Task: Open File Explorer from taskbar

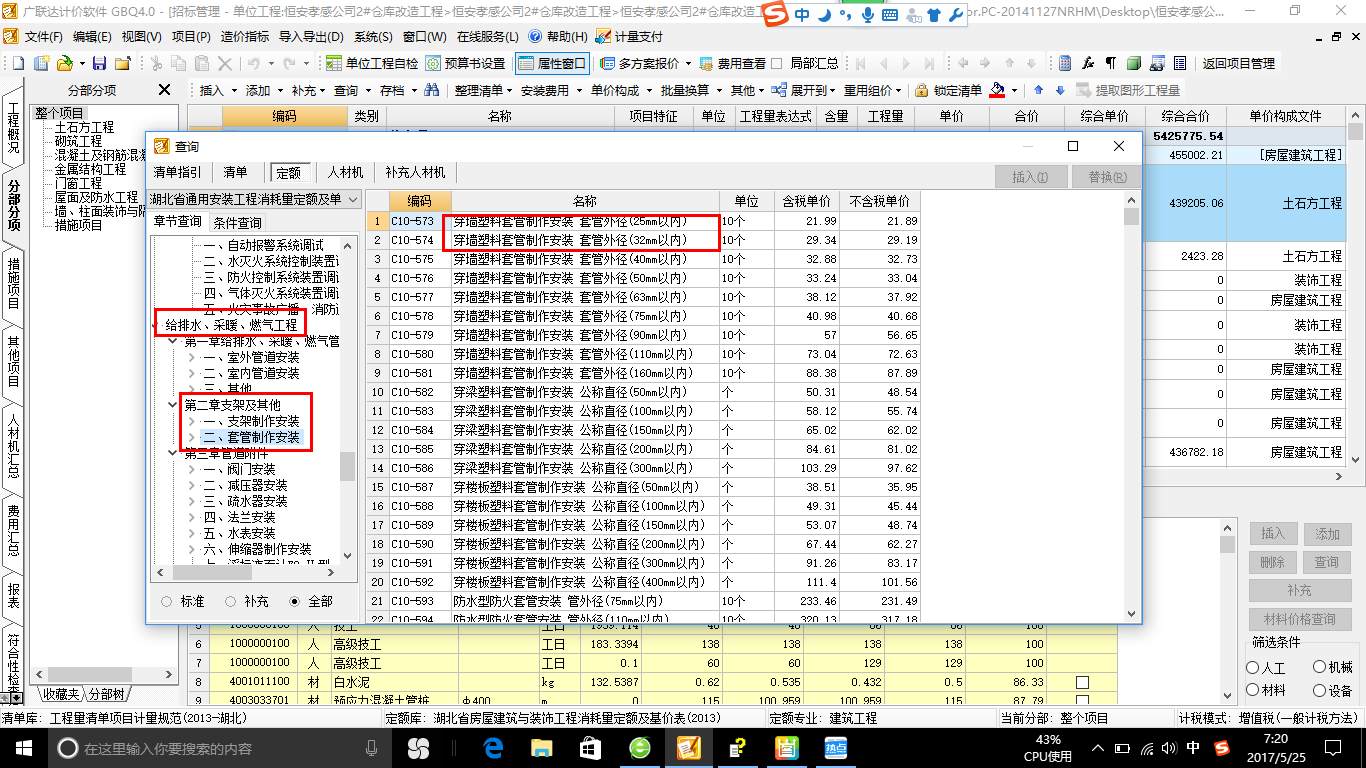Action: [541, 747]
